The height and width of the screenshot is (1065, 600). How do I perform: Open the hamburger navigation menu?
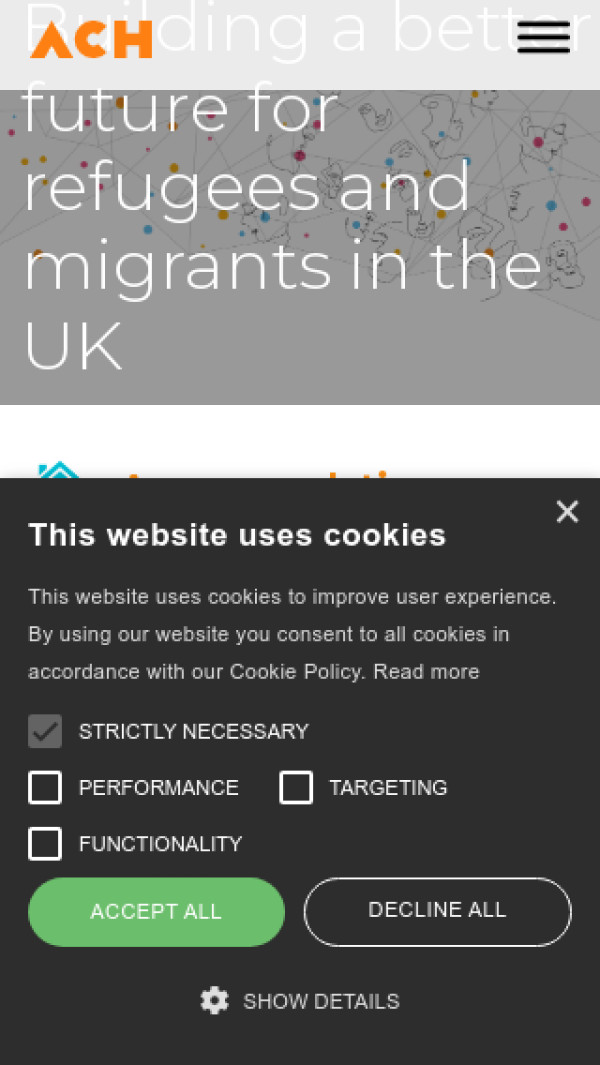point(543,37)
